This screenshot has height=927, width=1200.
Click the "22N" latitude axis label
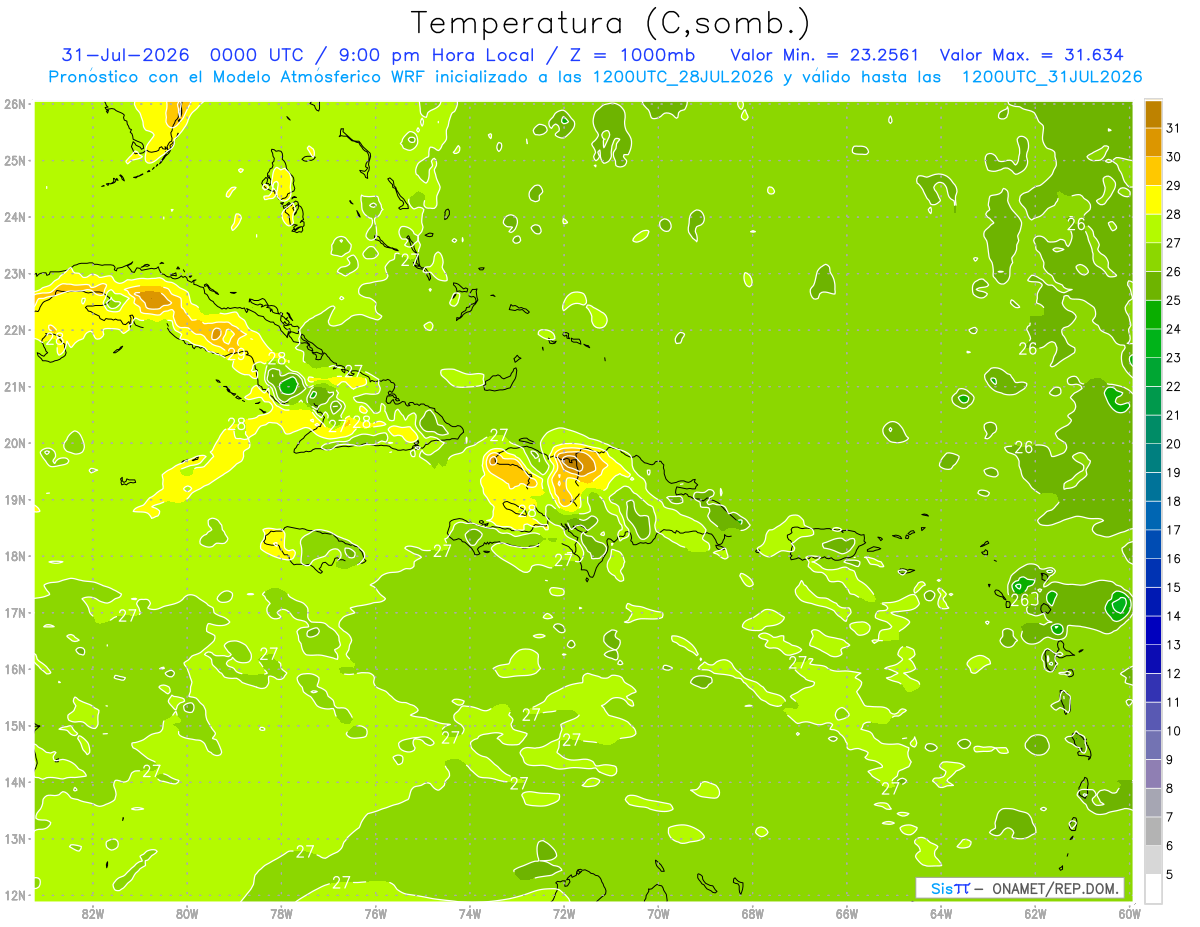[x=14, y=330]
